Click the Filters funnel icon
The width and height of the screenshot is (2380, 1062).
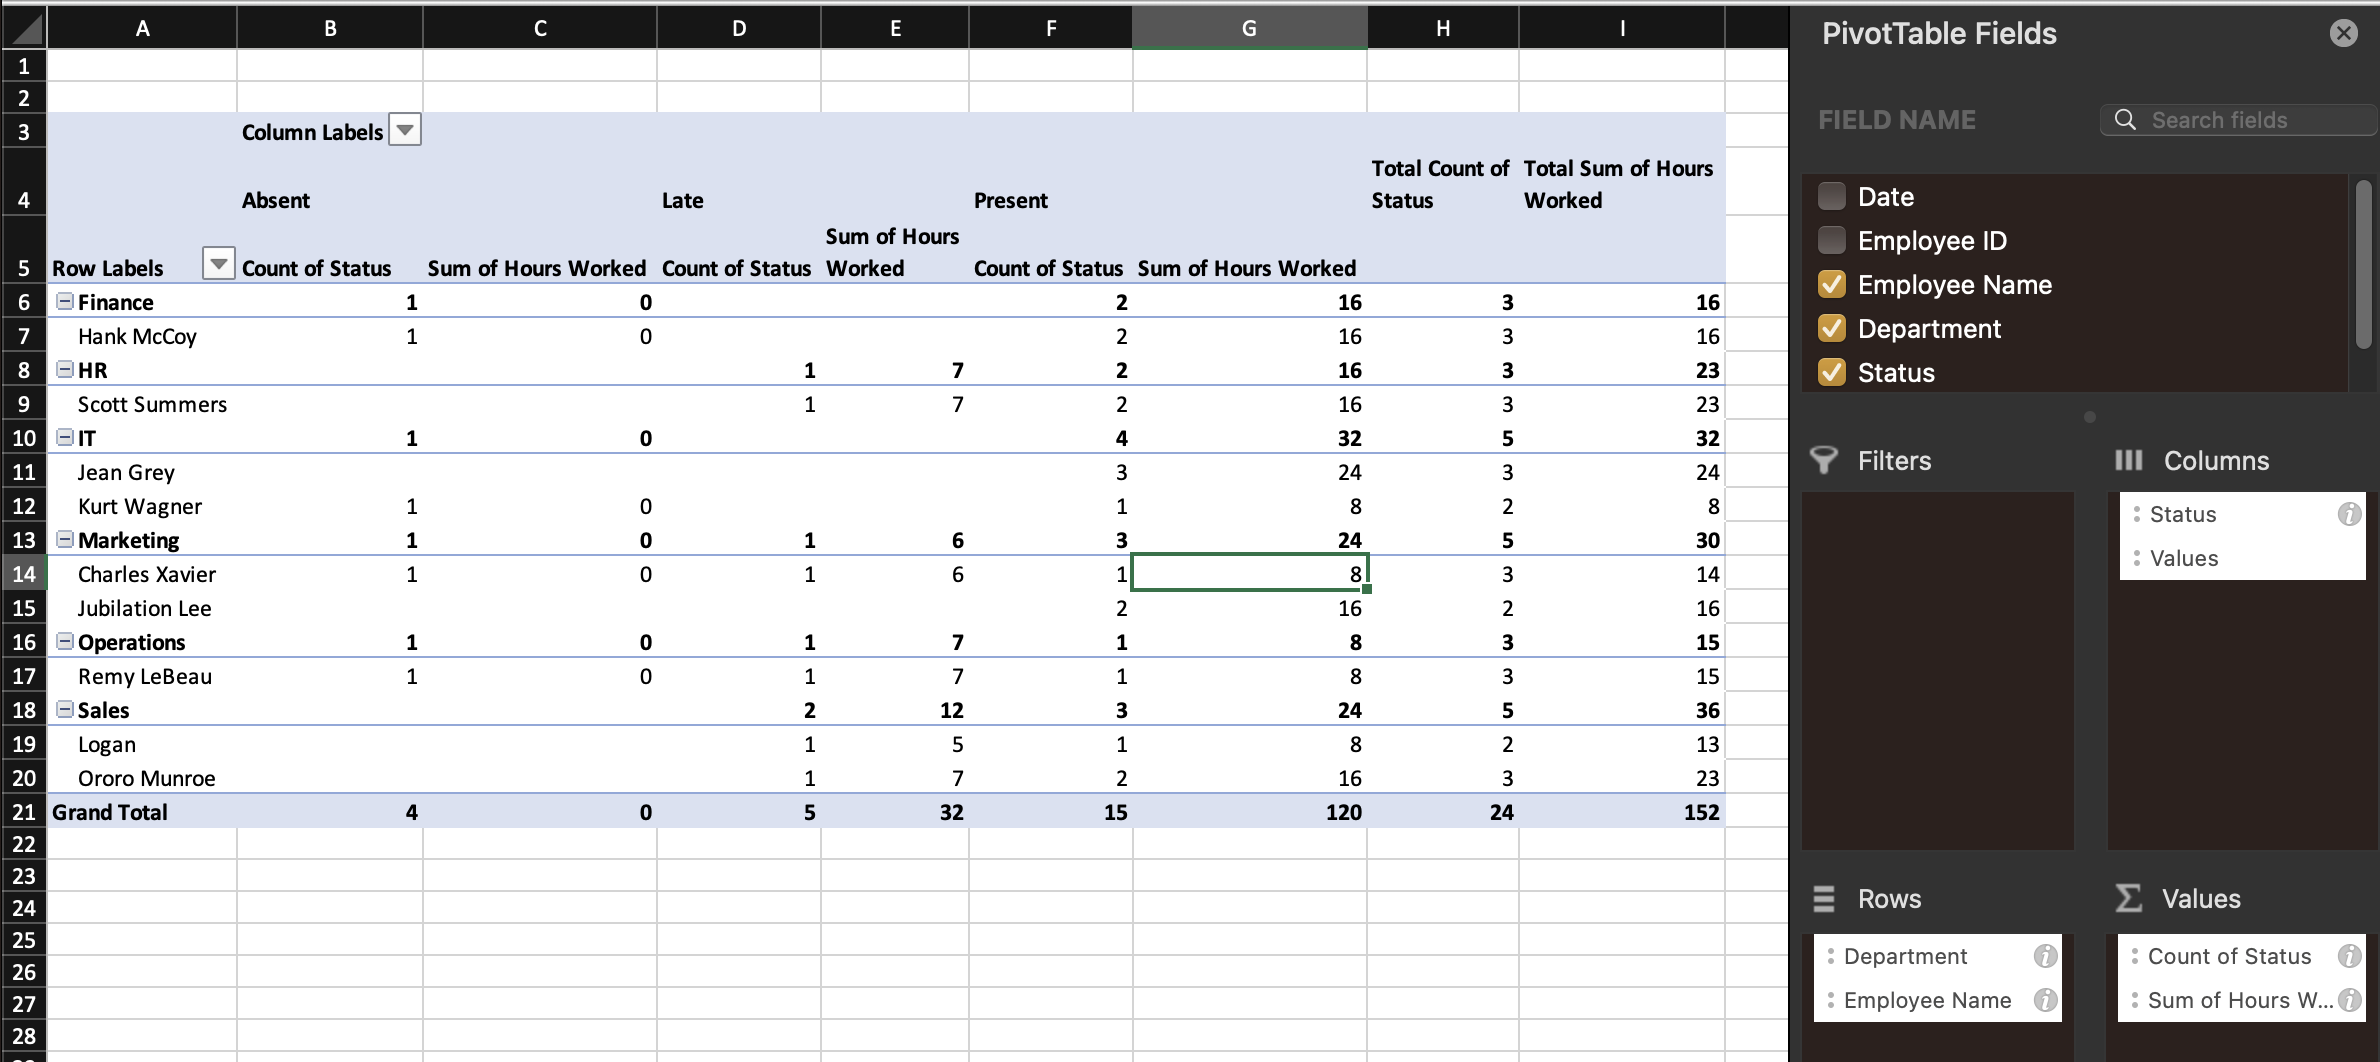1824,460
